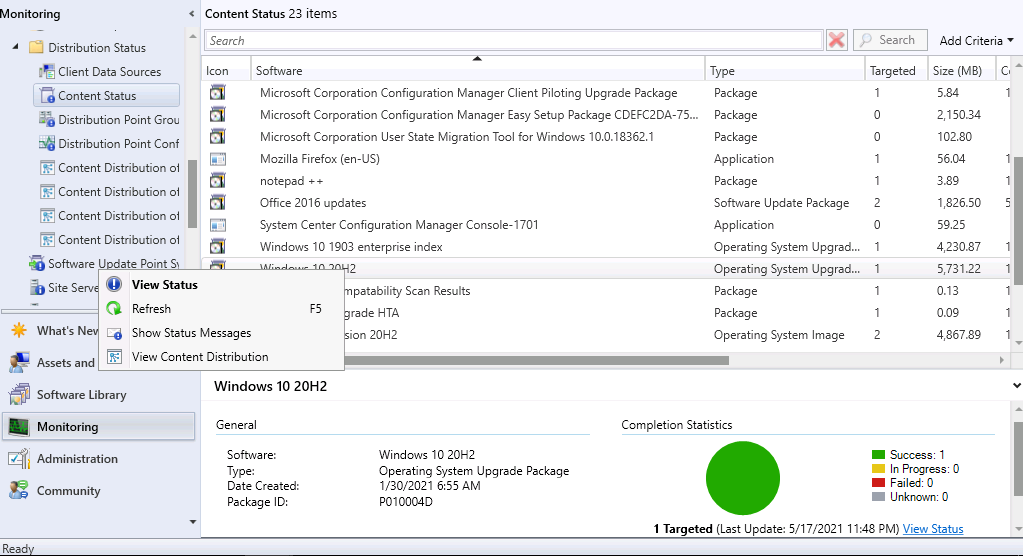Click the red X clear search icon
The image size is (1023, 556).
836,40
